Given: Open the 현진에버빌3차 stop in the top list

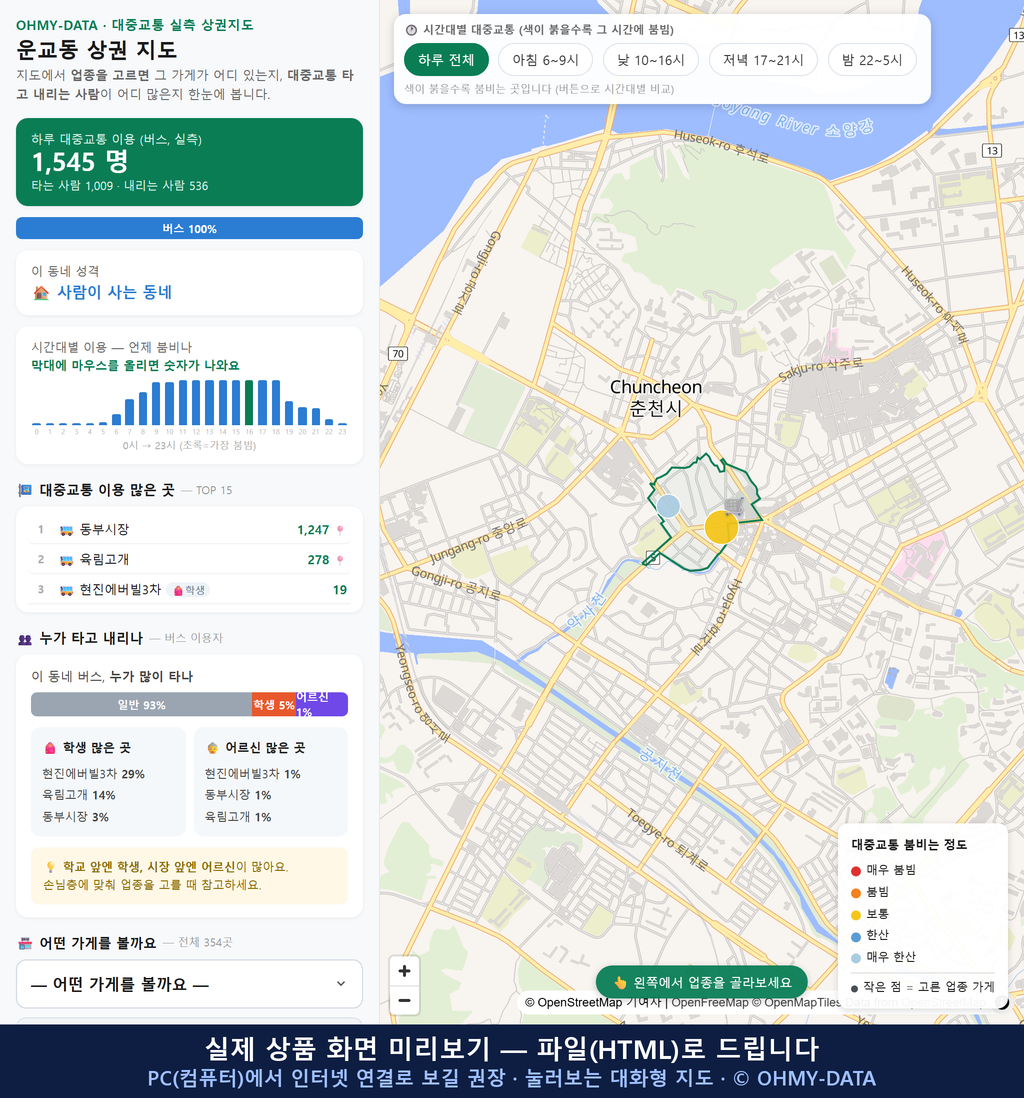Looking at the screenshot, I should pyautogui.click(x=189, y=590).
